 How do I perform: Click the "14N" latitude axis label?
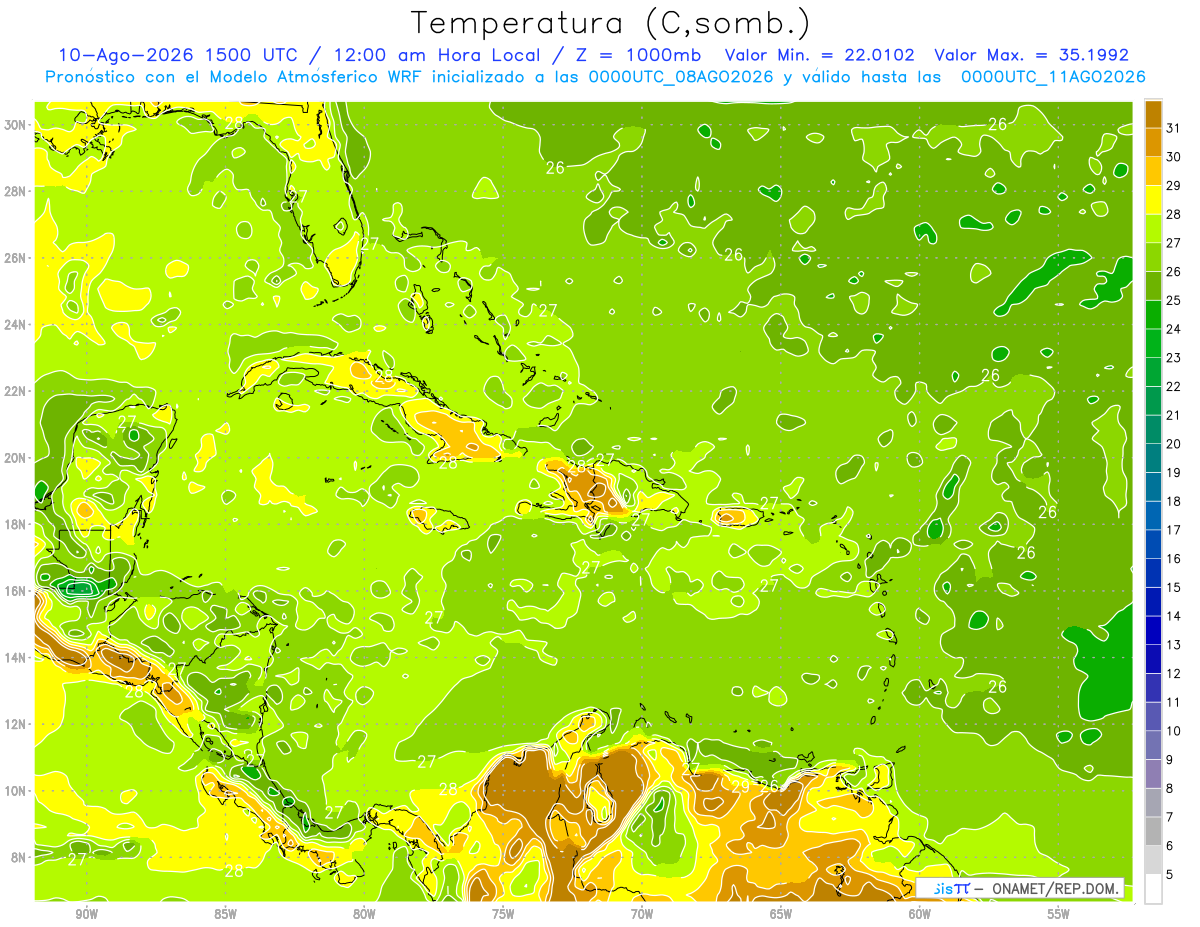(x=16, y=658)
